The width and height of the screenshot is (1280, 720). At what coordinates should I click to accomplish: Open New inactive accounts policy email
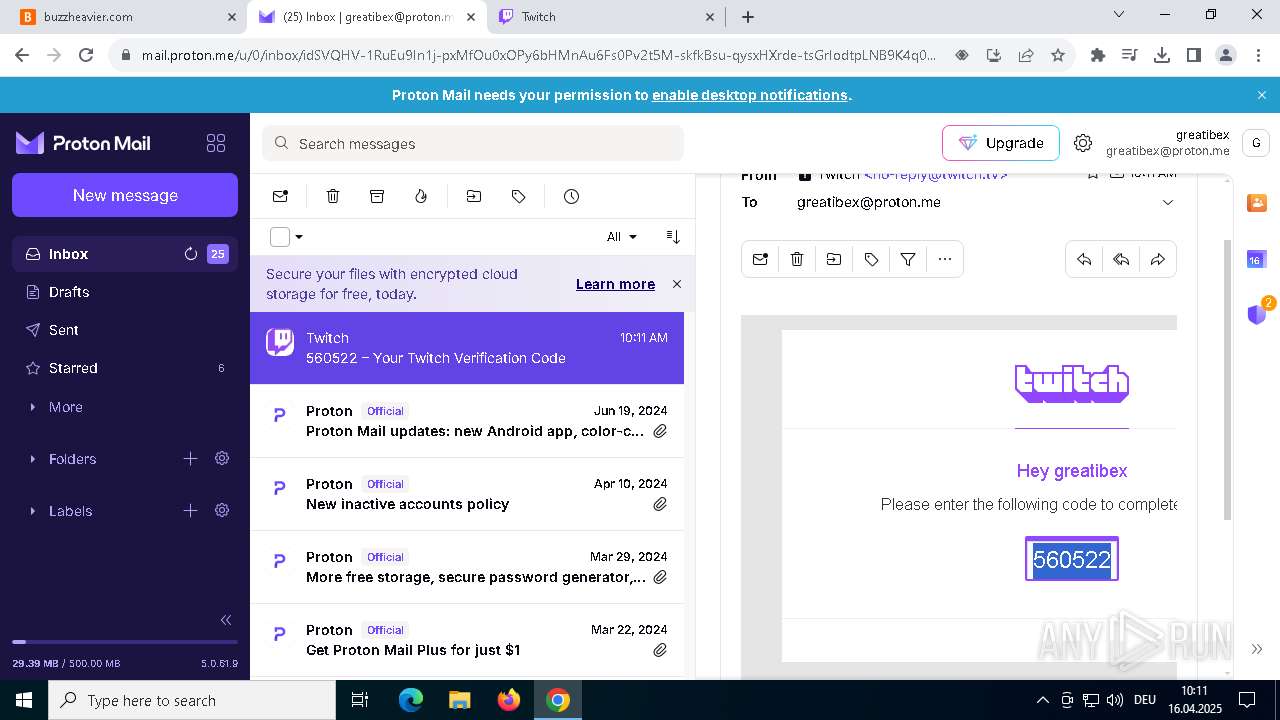point(467,494)
